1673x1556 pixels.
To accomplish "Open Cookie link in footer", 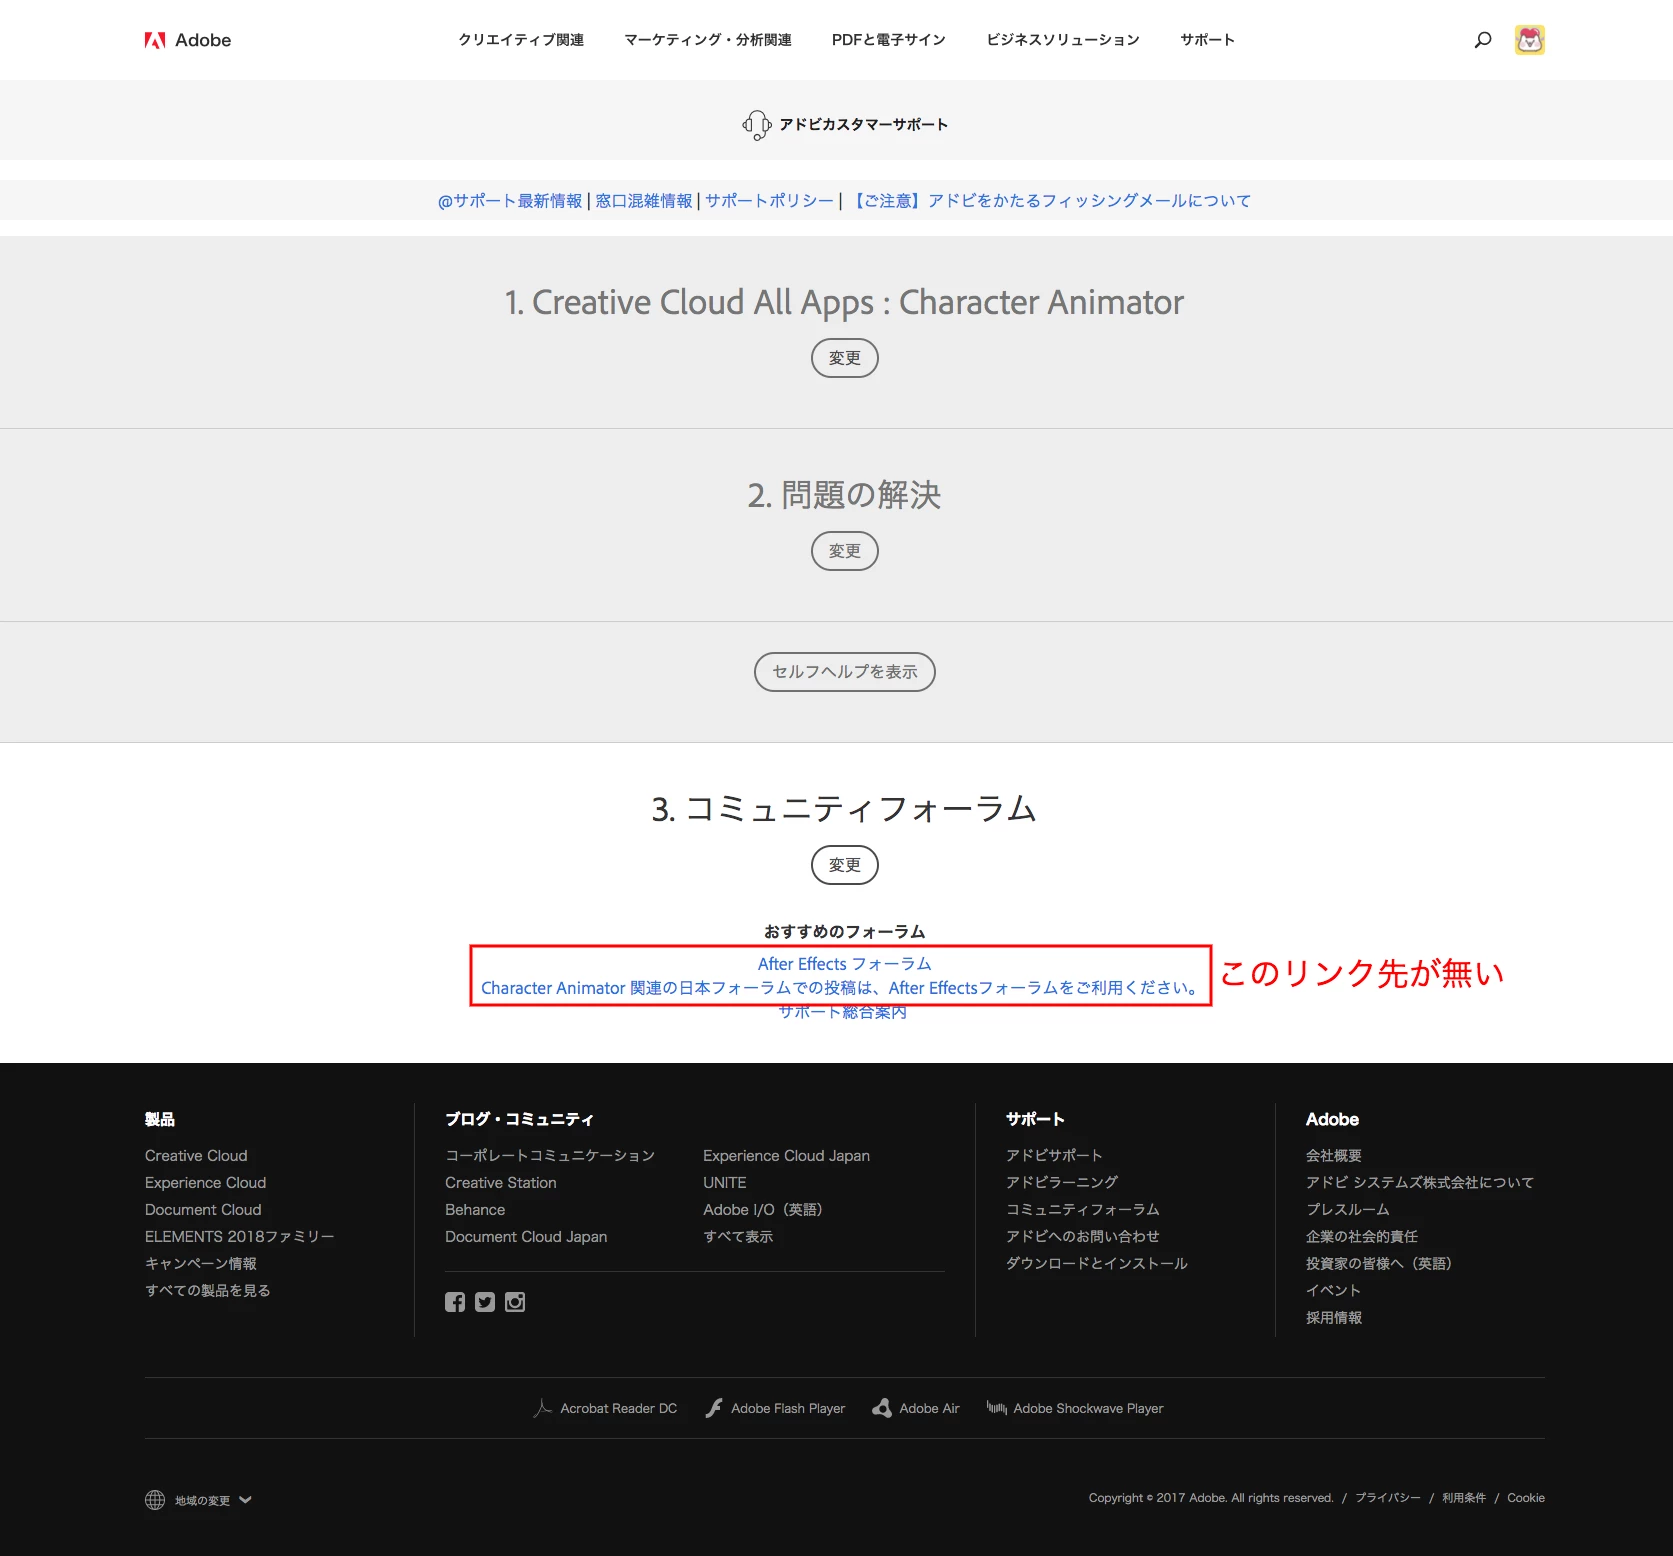I will click(x=1526, y=1498).
